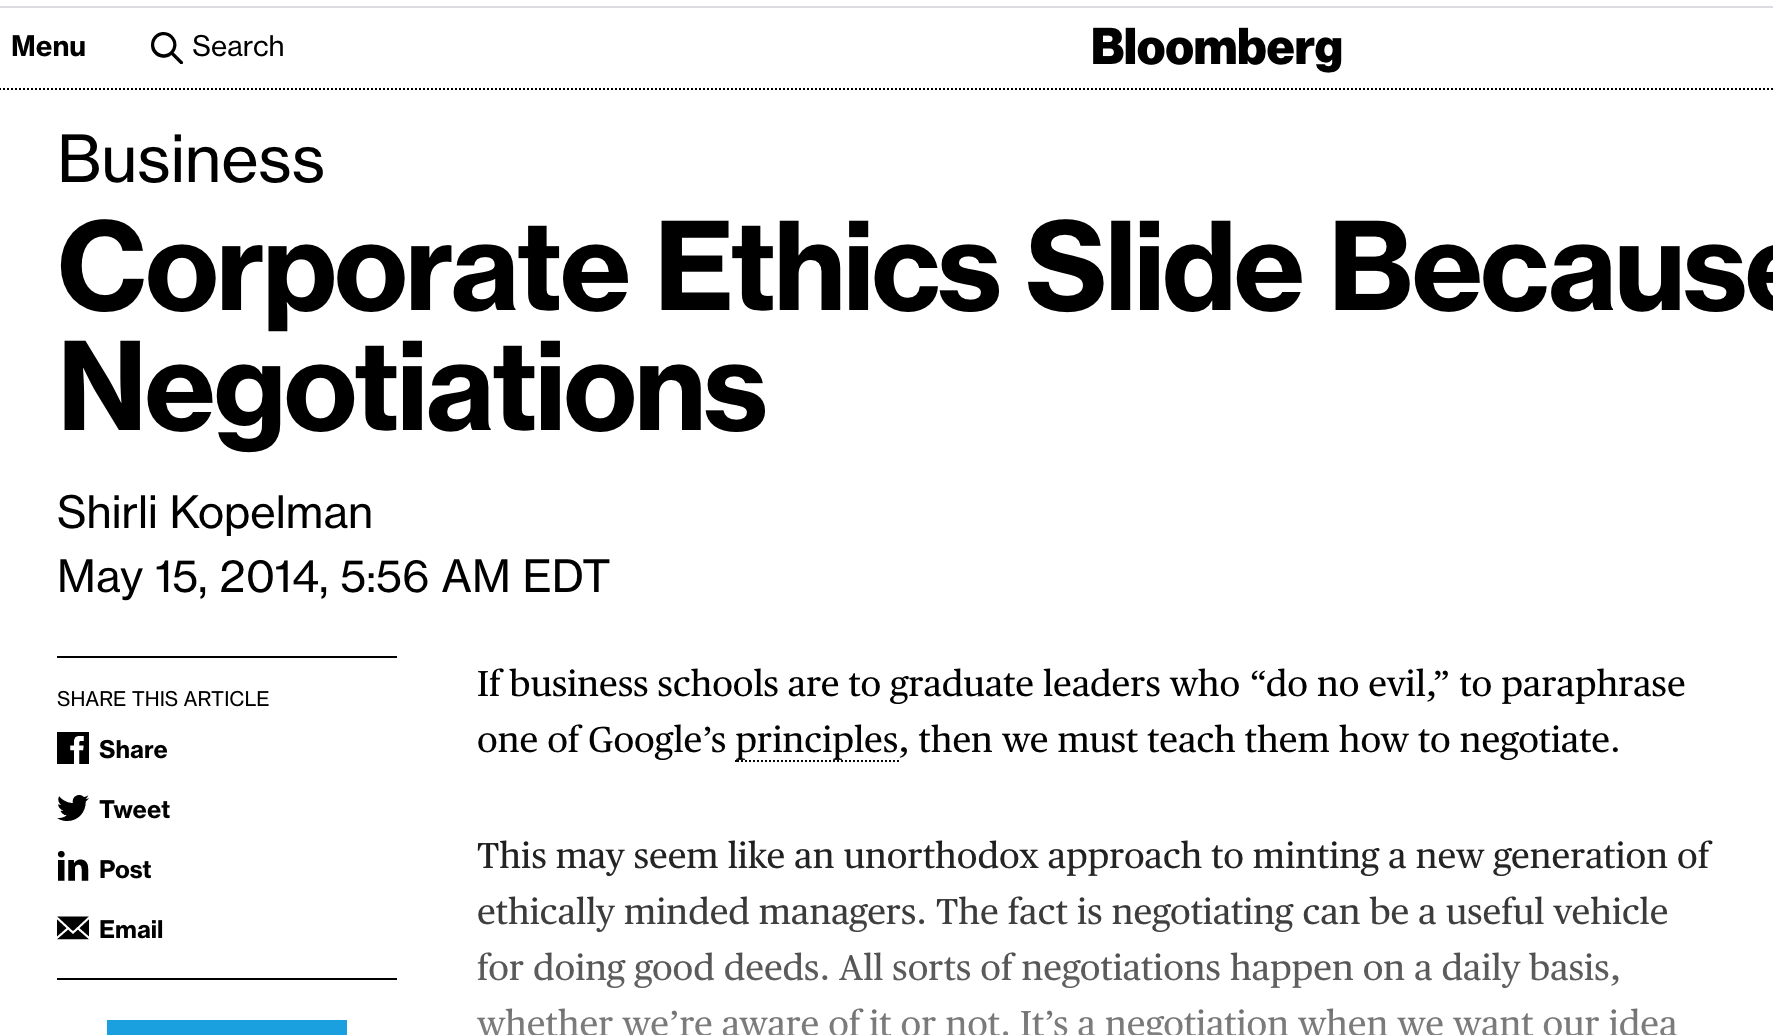1773x1035 pixels.
Task: Open author Shirli Kopelman's name
Action: [x=215, y=513]
